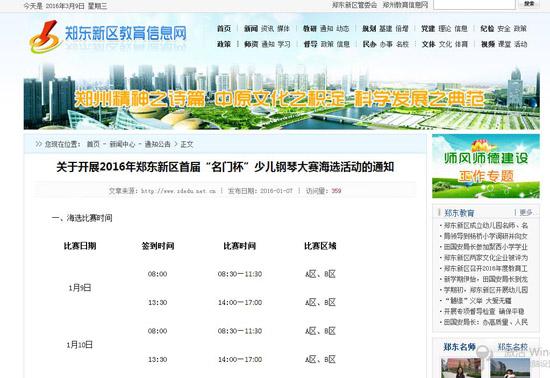Open 动态 under the 教研 menu

tap(343, 29)
